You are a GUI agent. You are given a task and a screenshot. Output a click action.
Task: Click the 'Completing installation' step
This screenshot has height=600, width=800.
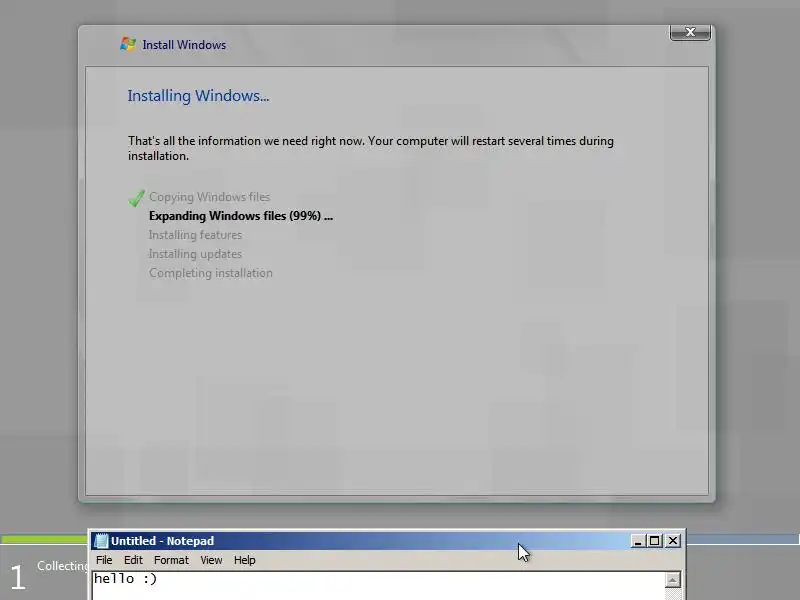[210, 273]
